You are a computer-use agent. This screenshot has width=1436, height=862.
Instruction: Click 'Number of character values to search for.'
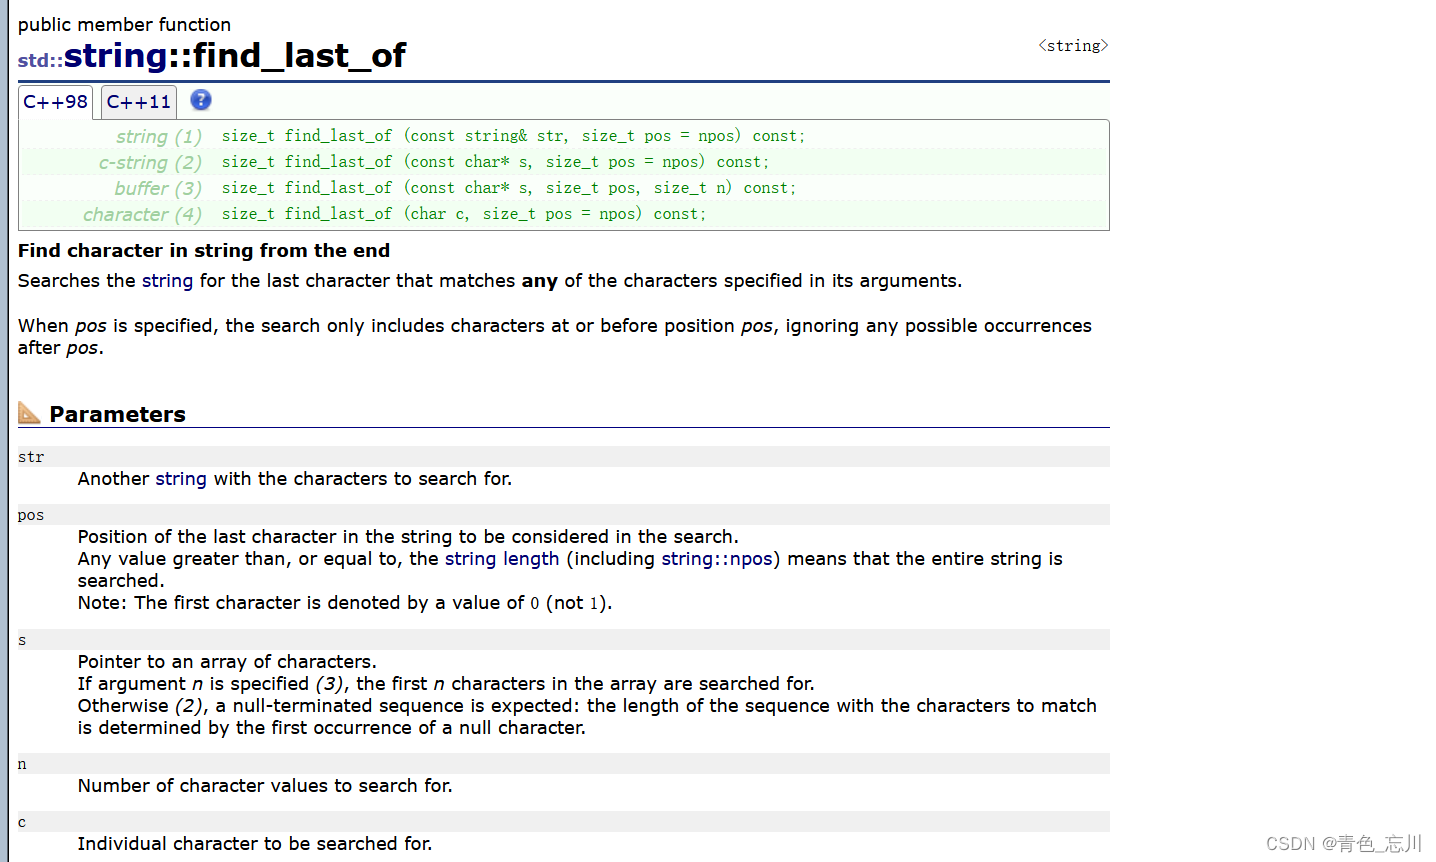coord(265,786)
